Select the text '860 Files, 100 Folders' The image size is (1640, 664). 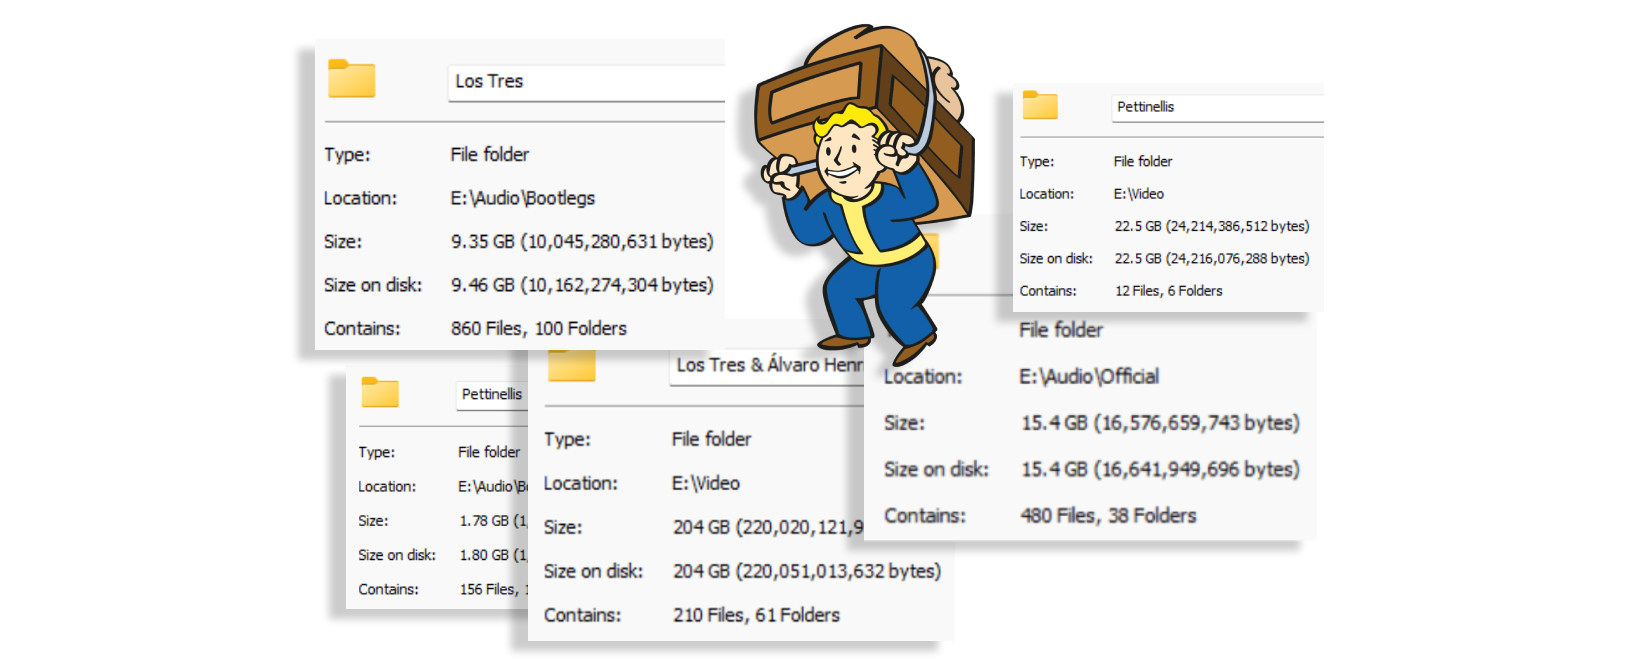point(539,329)
